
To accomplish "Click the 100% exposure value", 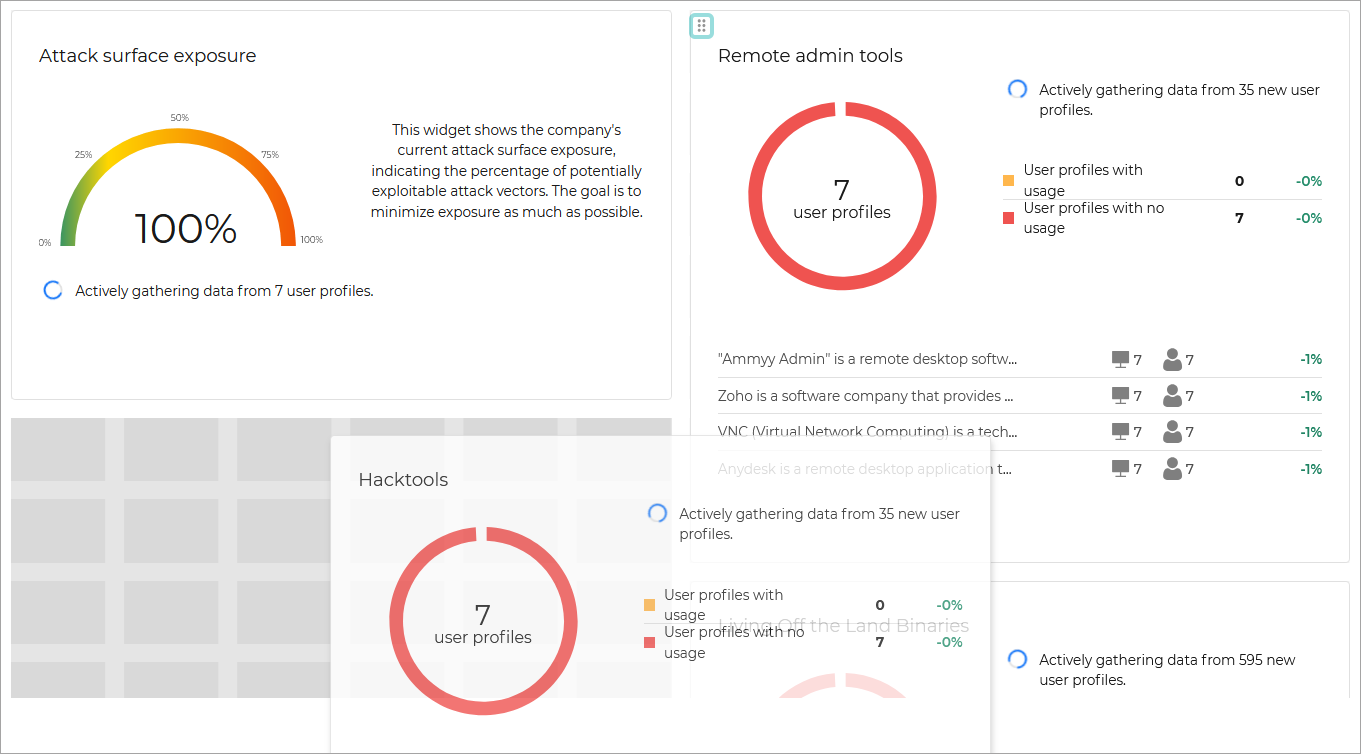I will pyautogui.click(x=186, y=229).
